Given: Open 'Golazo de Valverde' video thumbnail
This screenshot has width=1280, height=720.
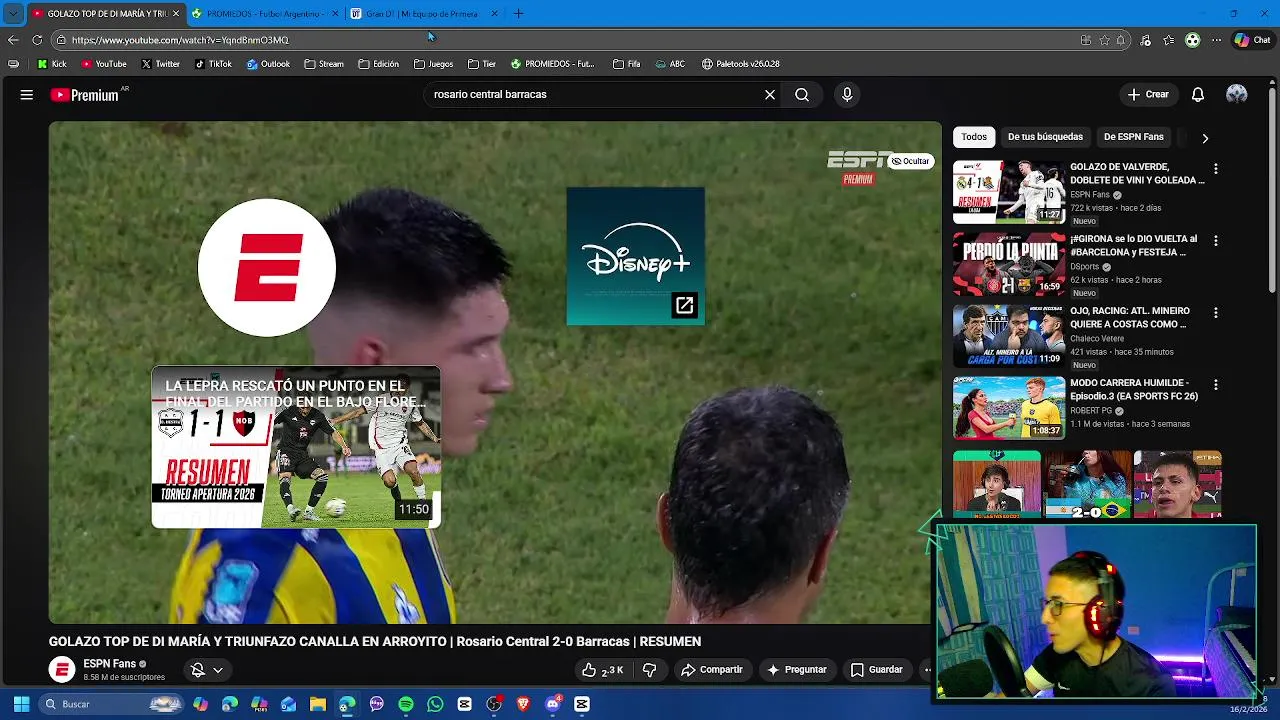Looking at the screenshot, I should (x=1008, y=192).
